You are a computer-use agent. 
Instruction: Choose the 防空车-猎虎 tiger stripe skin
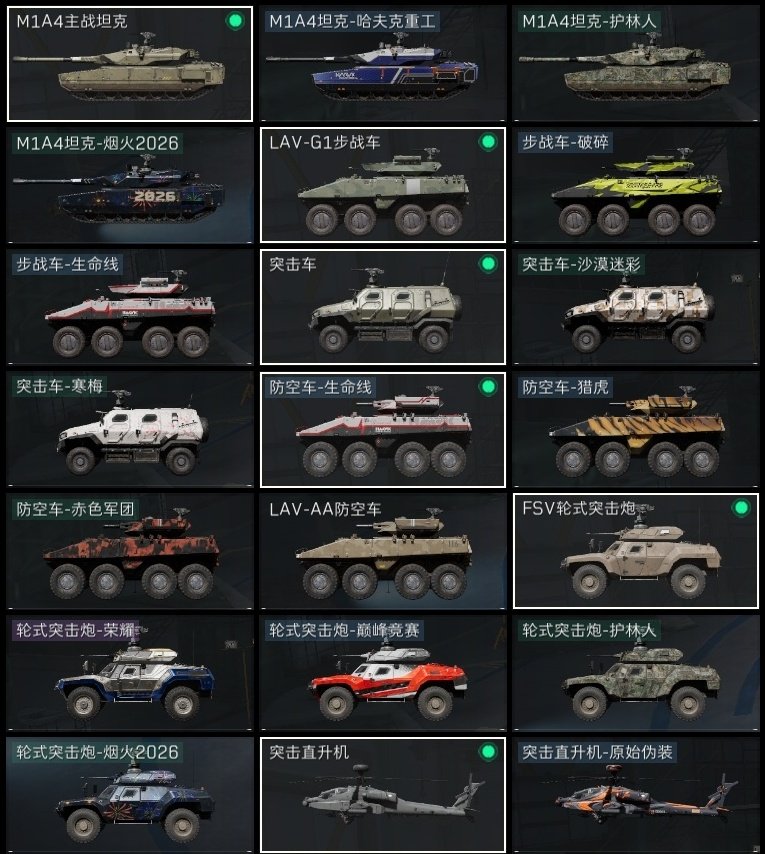click(635, 429)
